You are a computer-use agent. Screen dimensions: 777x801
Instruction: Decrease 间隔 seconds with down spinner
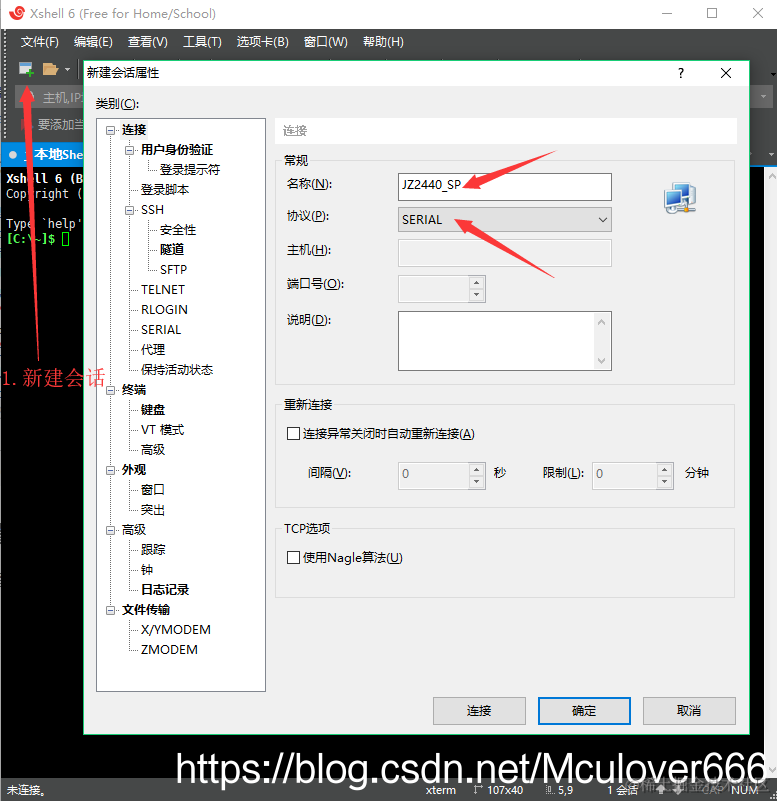tap(477, 482)
